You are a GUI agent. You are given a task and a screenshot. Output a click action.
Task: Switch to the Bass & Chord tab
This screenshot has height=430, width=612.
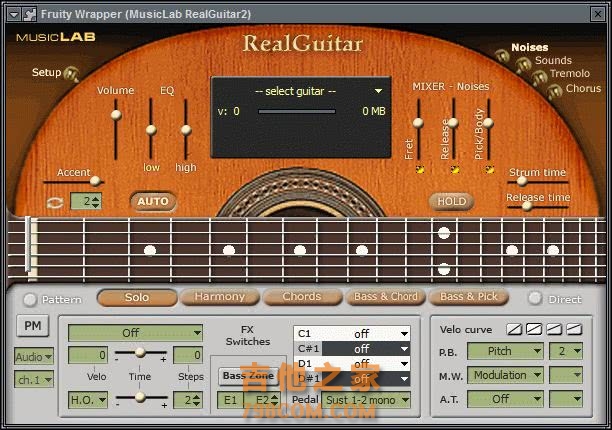[386, 297]
